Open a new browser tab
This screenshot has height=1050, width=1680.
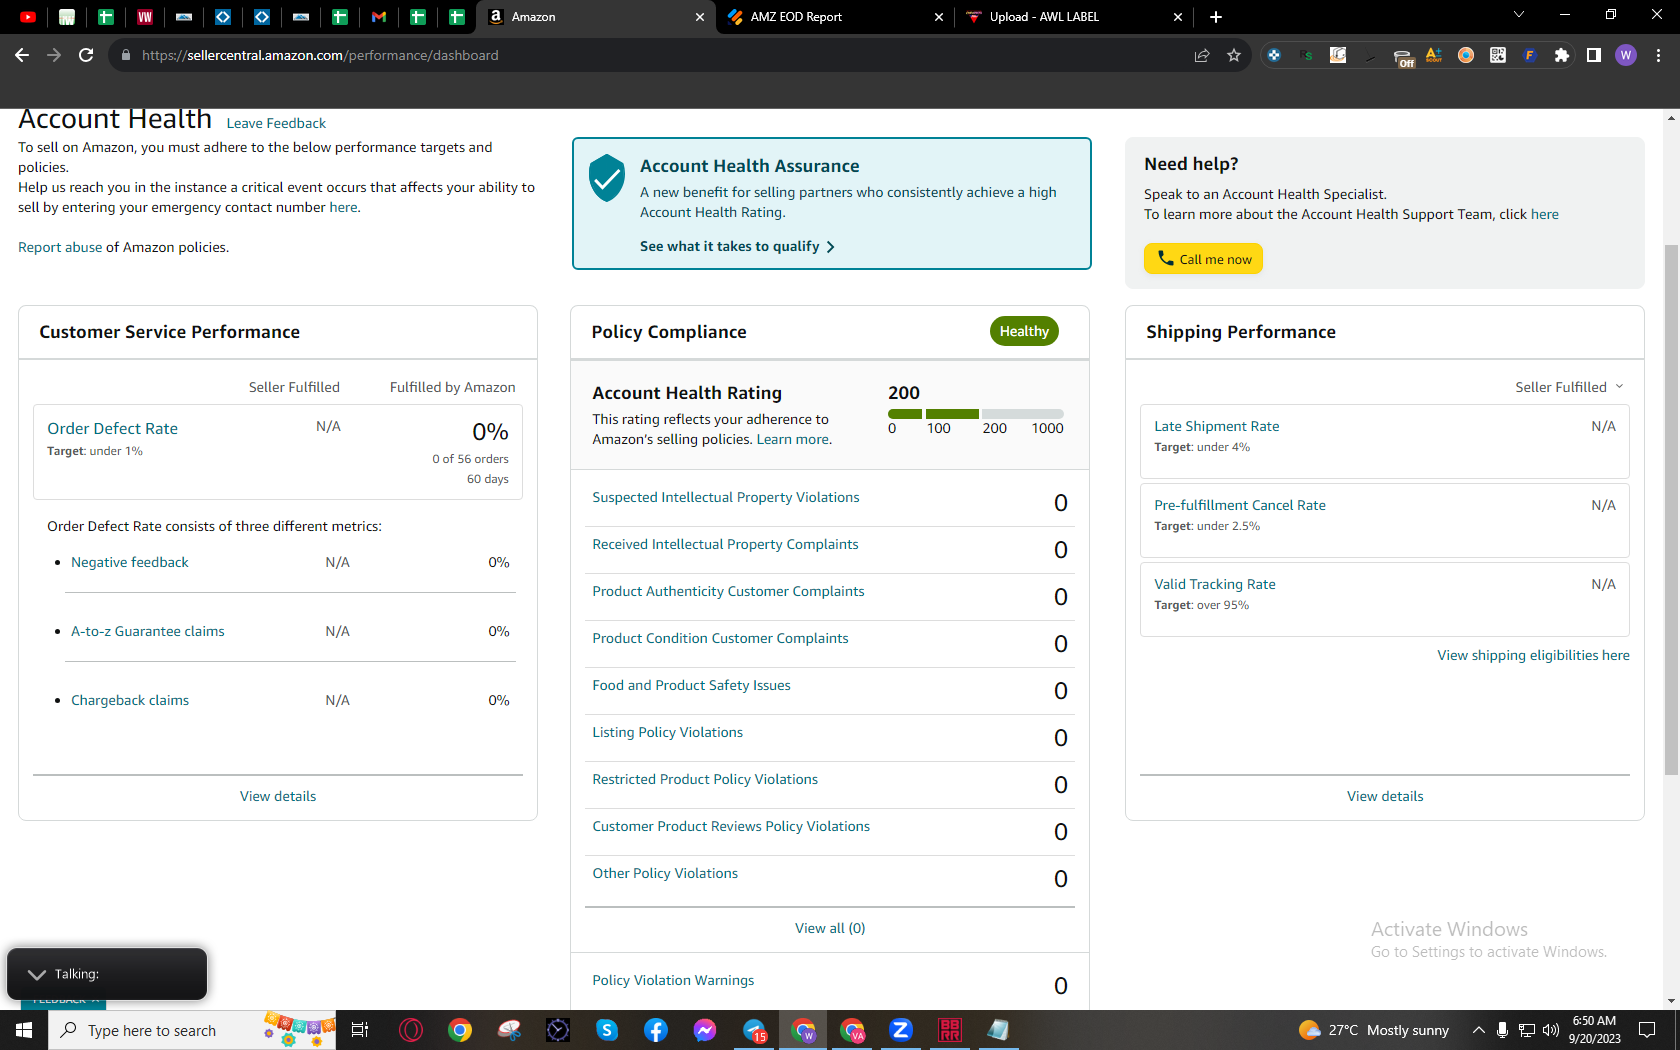(x=1216, y=17)
